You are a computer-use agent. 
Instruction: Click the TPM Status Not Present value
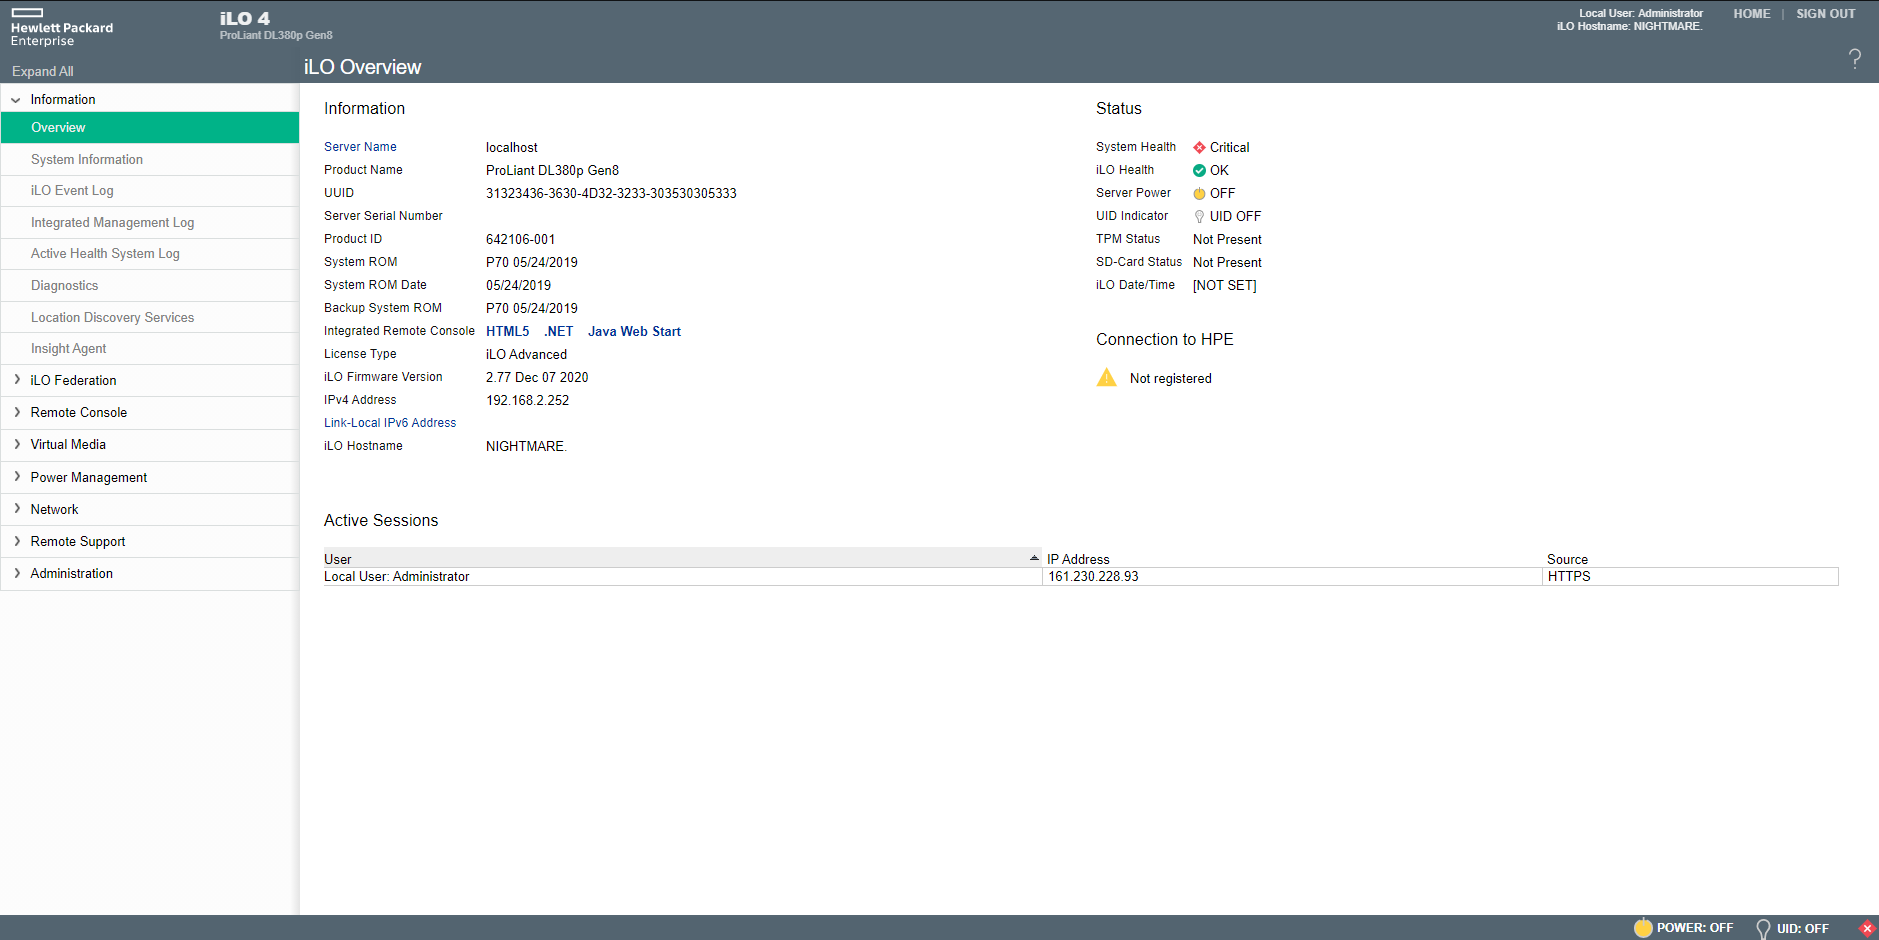(1227, 239)
